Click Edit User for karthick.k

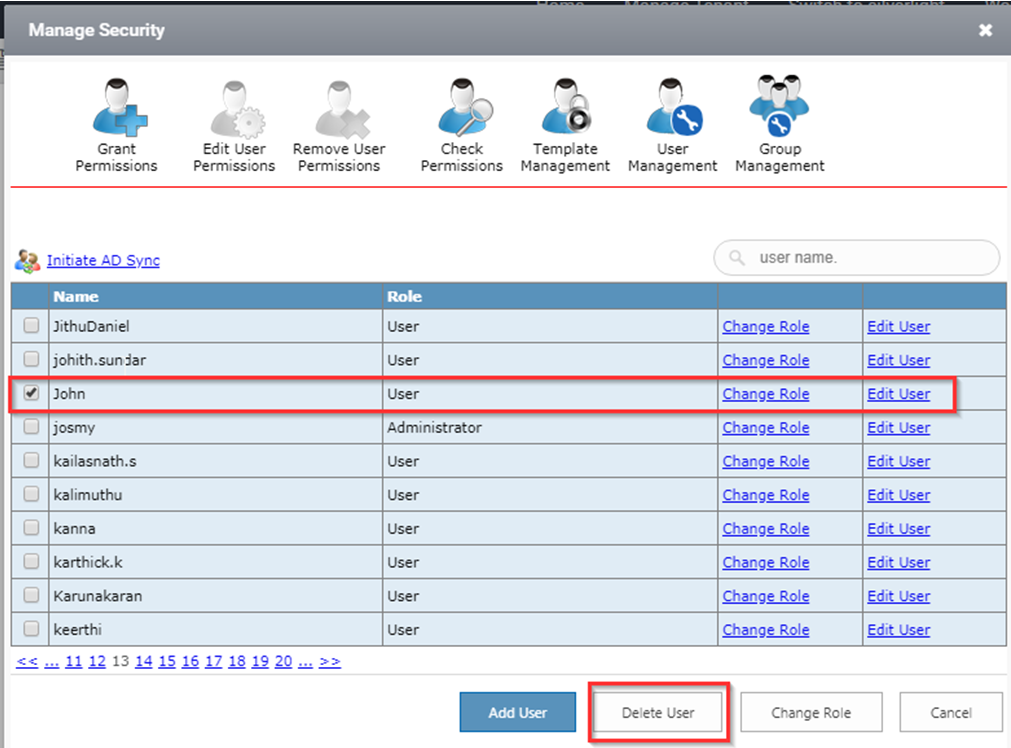(x=899, y=562)
